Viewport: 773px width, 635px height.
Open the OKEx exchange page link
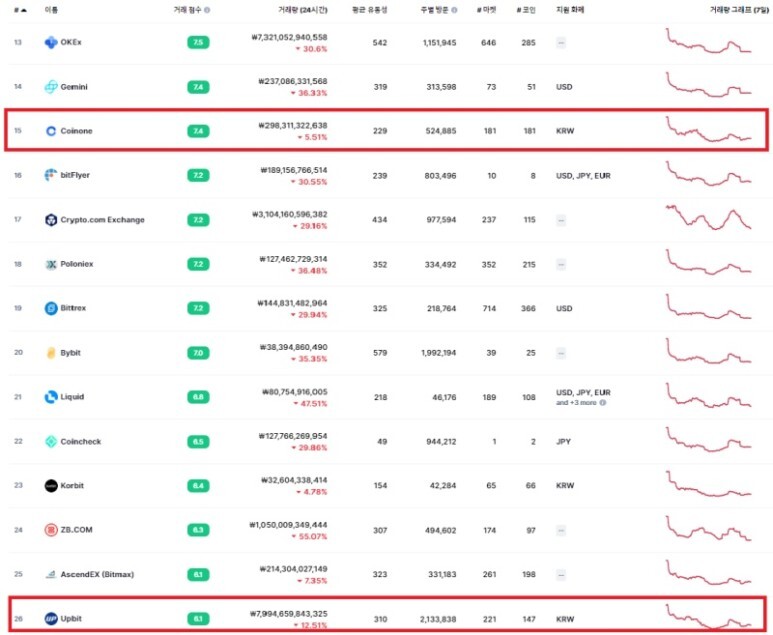(x=71, y=42)
